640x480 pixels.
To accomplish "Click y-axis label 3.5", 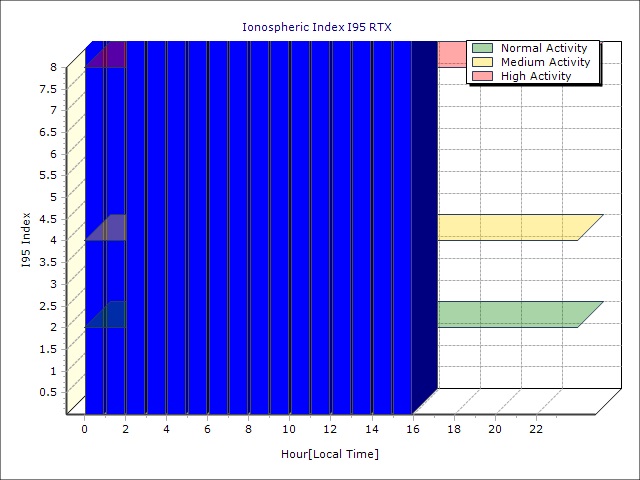I will [x=48, y=262].
